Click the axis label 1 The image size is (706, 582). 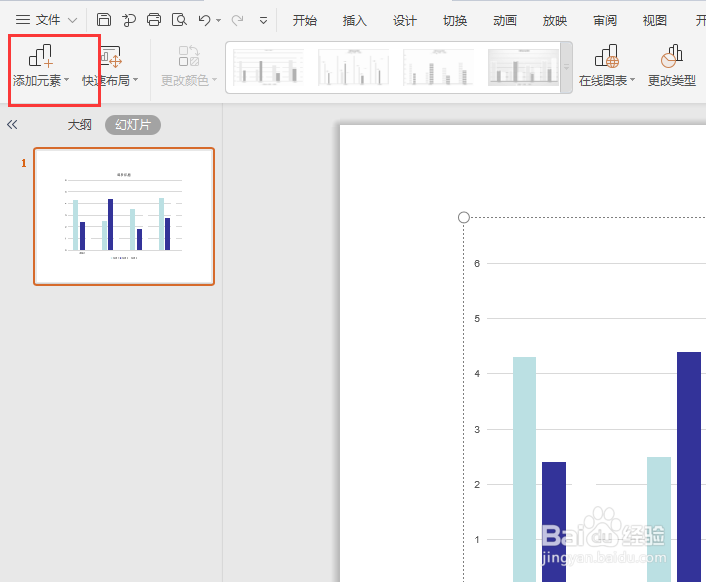(x=477, y=539)
